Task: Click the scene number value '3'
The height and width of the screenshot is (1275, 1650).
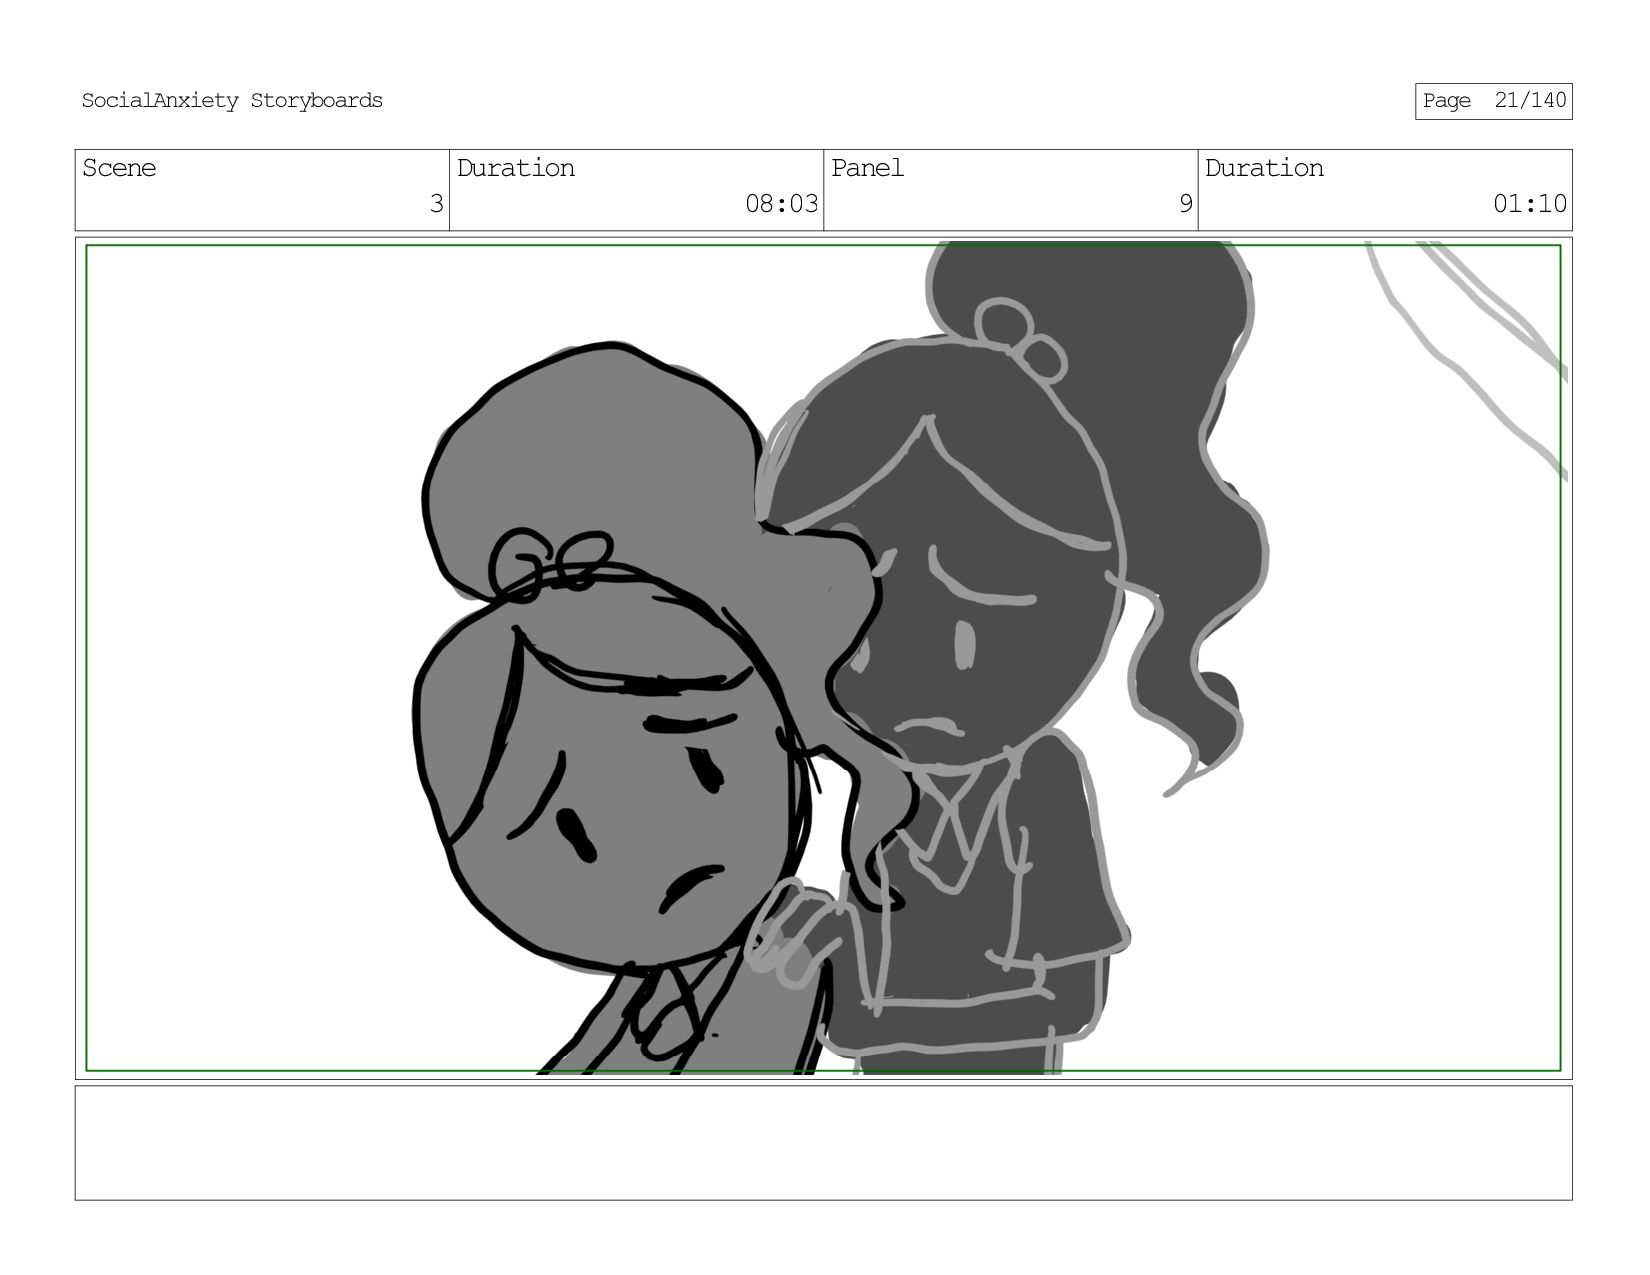Action: (436, 204)
